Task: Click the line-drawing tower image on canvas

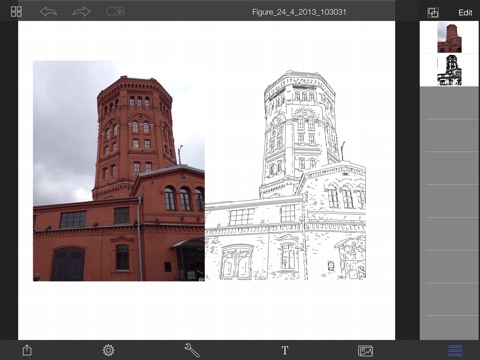Action: click(285, 175)
